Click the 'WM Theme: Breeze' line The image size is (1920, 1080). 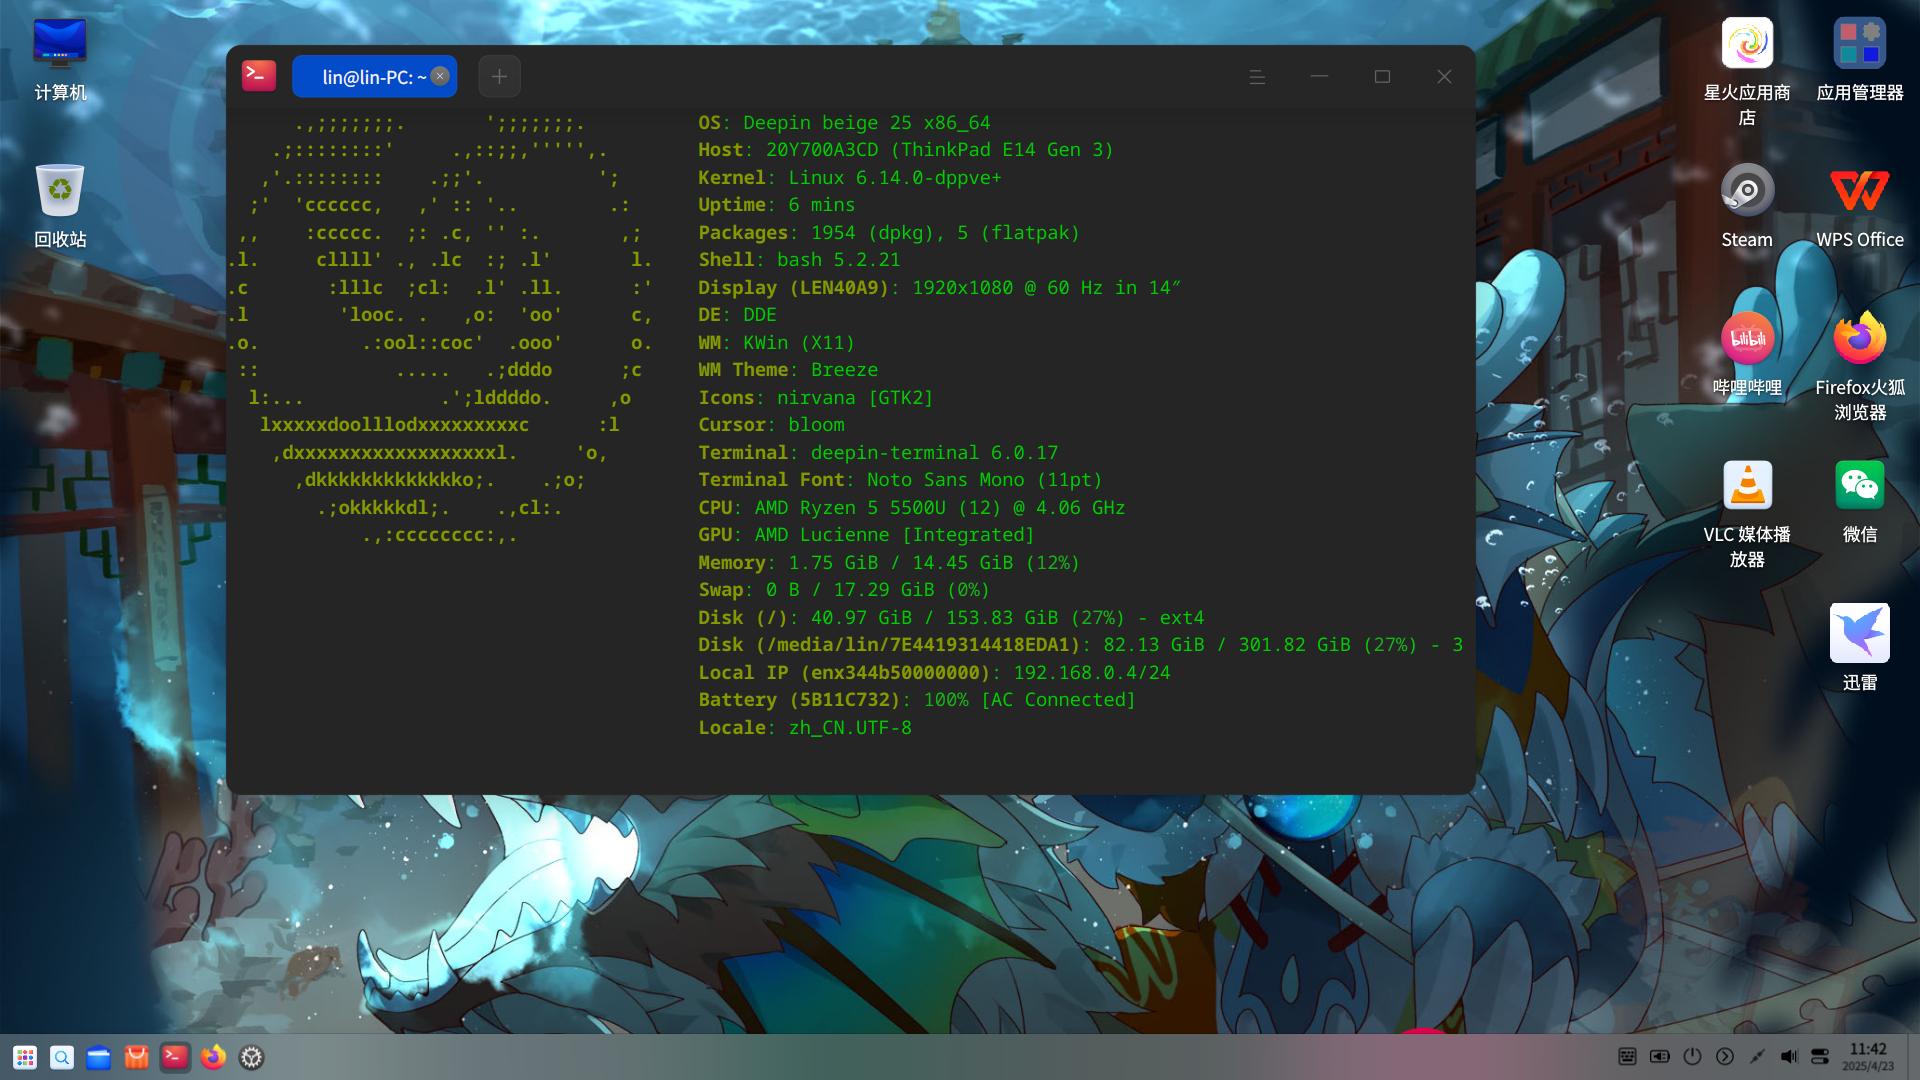(x=787, y=370)
